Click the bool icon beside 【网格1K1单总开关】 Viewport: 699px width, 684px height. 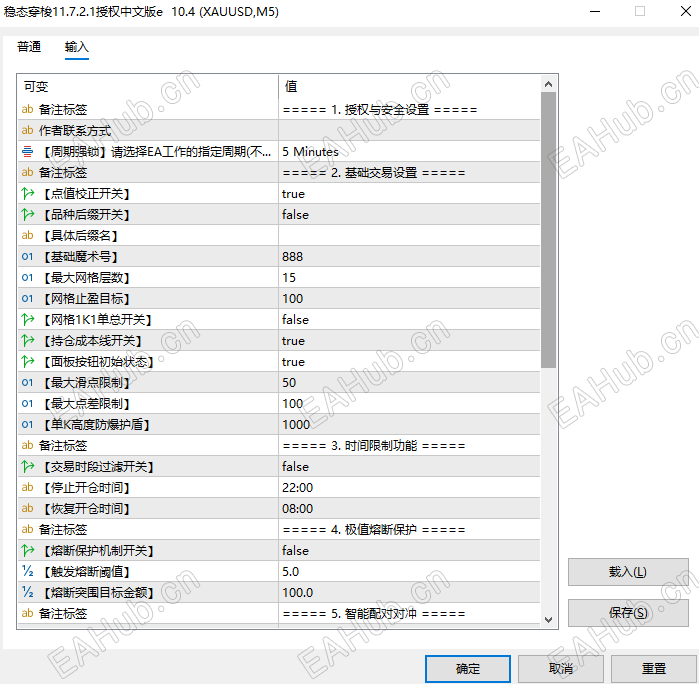click(x=28, y=319)
